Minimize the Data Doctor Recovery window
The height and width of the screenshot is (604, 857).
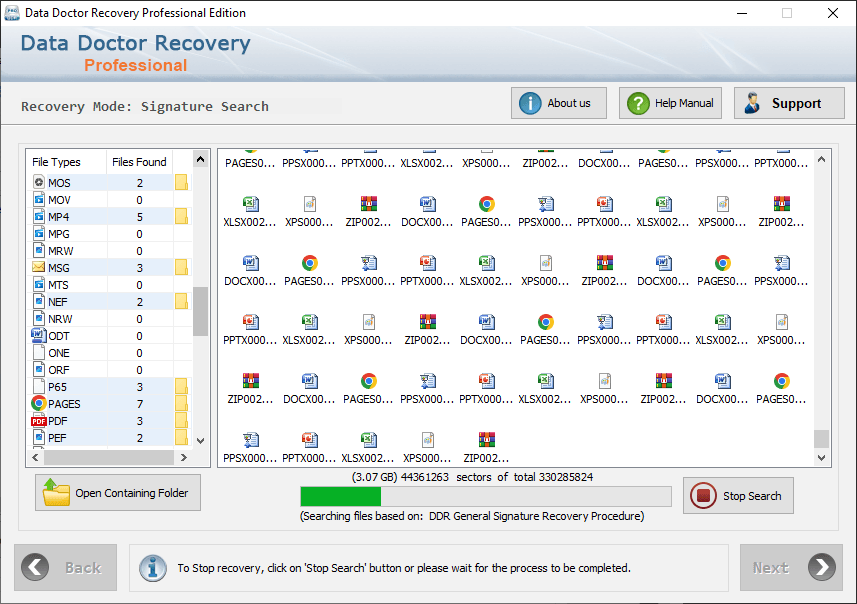(x=742, y=13)
